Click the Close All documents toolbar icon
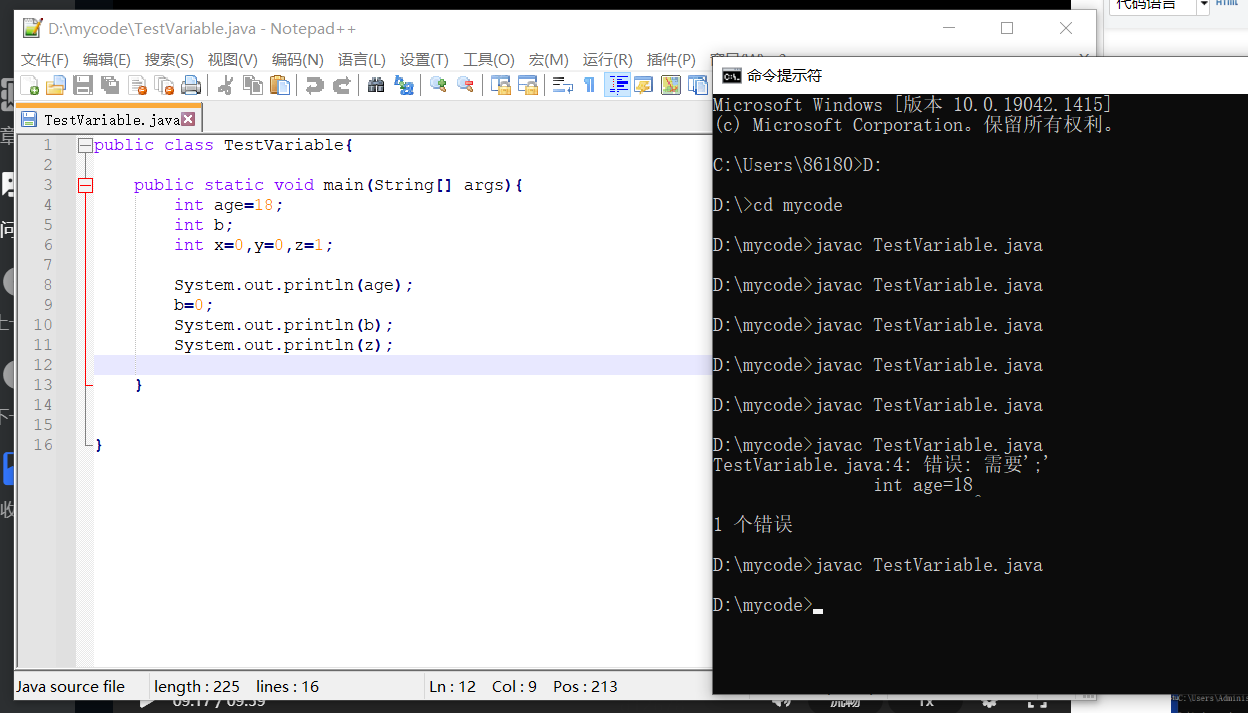Screen dimensions: 1248x713 tap(164, 85)
